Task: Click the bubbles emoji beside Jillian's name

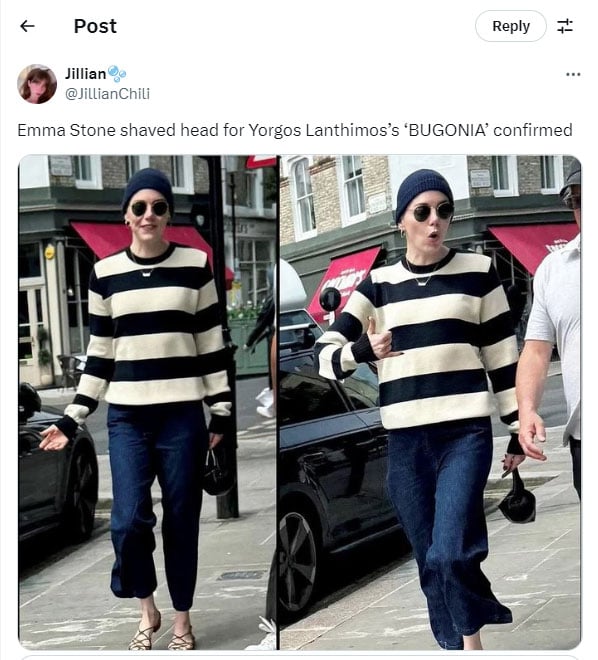Action: 117,74
